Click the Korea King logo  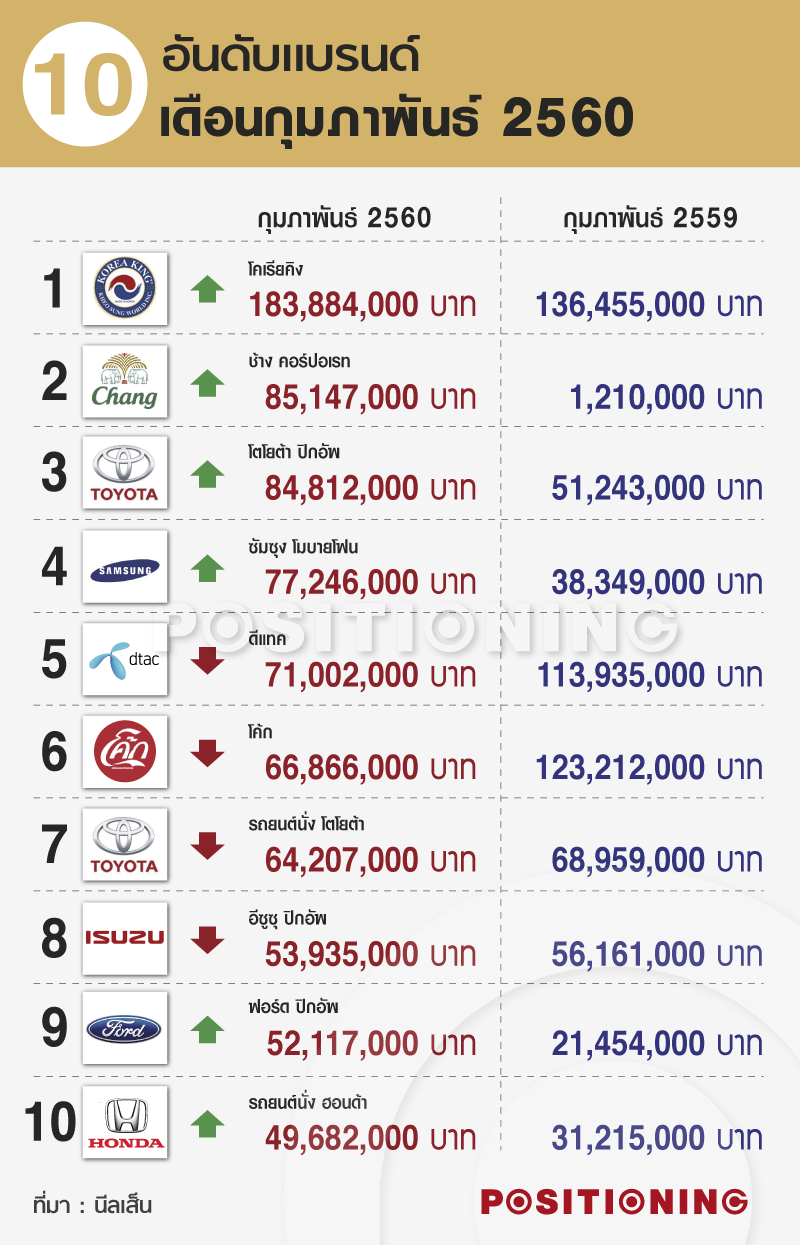pos(125,288)
